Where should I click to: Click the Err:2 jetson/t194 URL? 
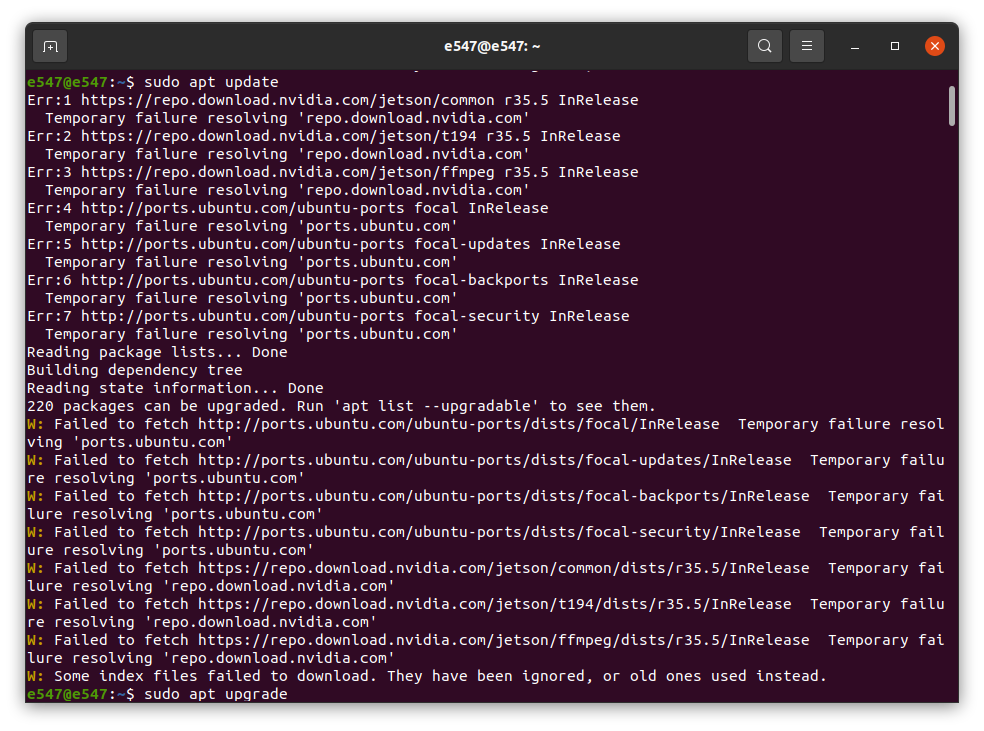(x=279, y=136)
